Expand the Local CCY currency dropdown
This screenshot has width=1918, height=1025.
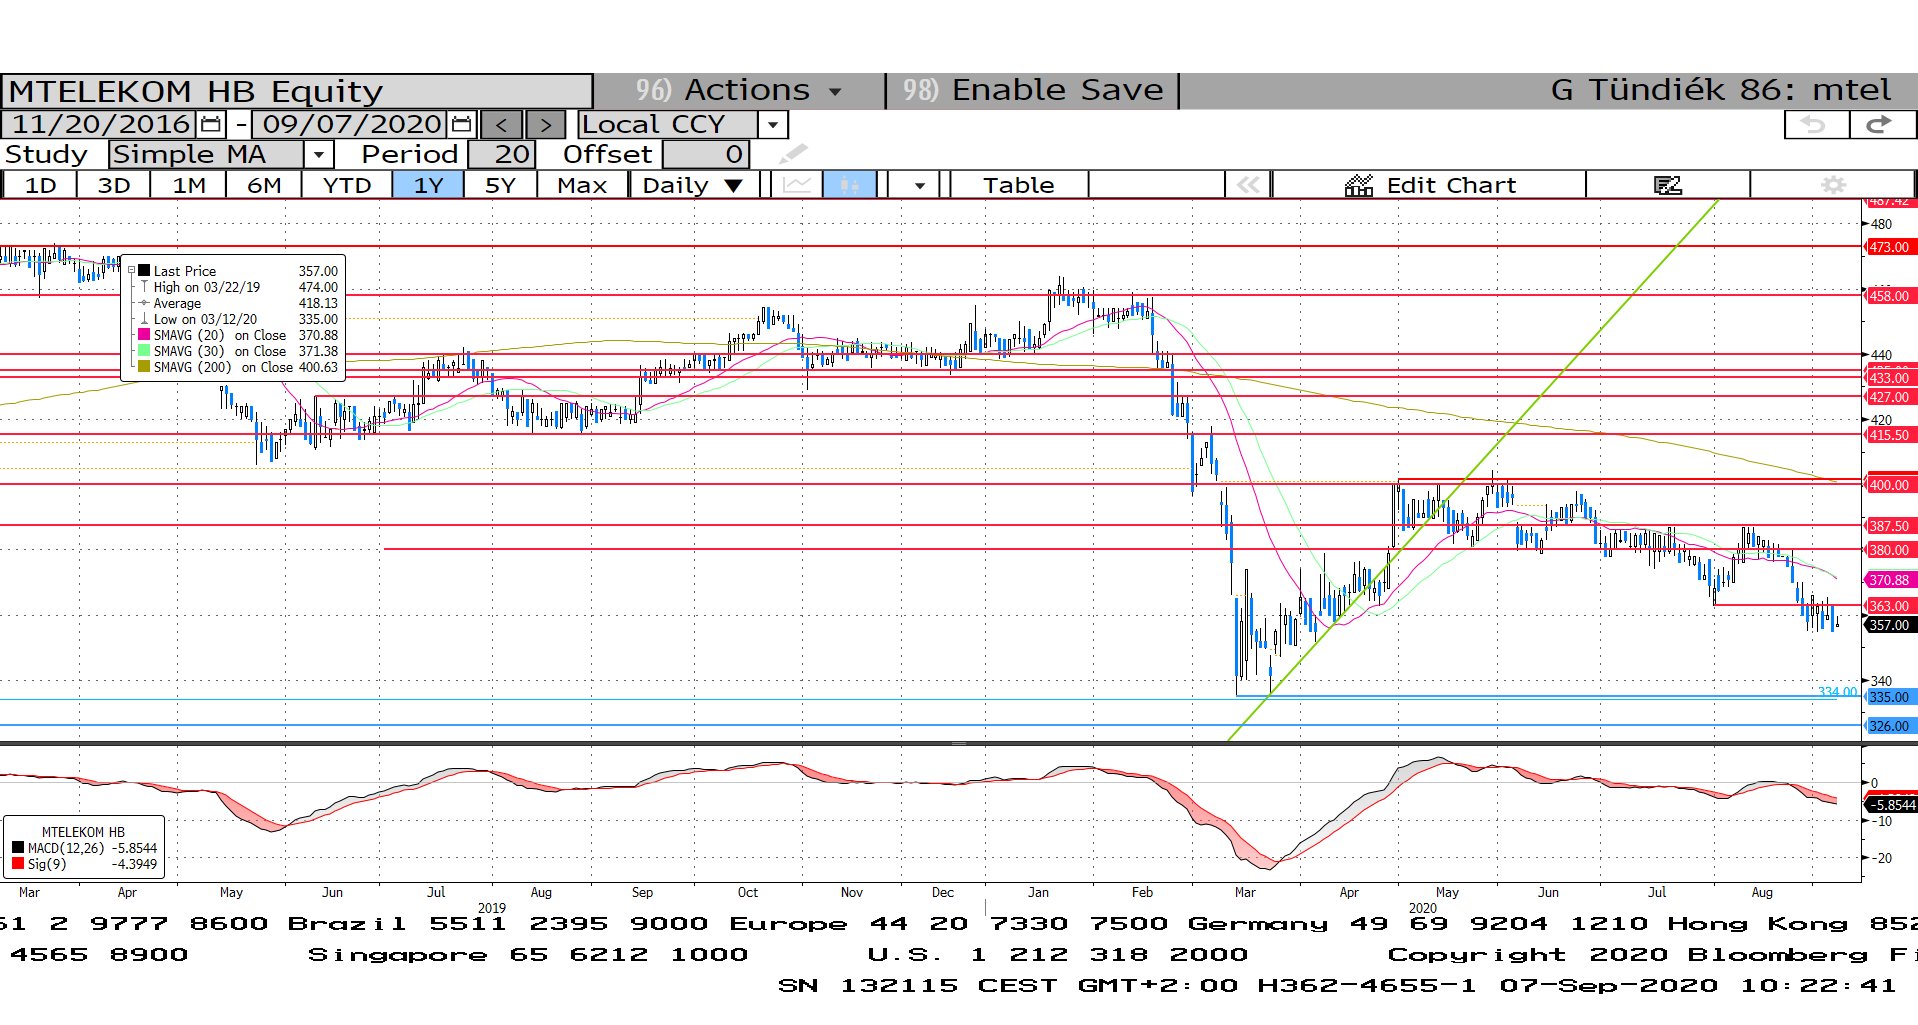(x=772, y=125)
